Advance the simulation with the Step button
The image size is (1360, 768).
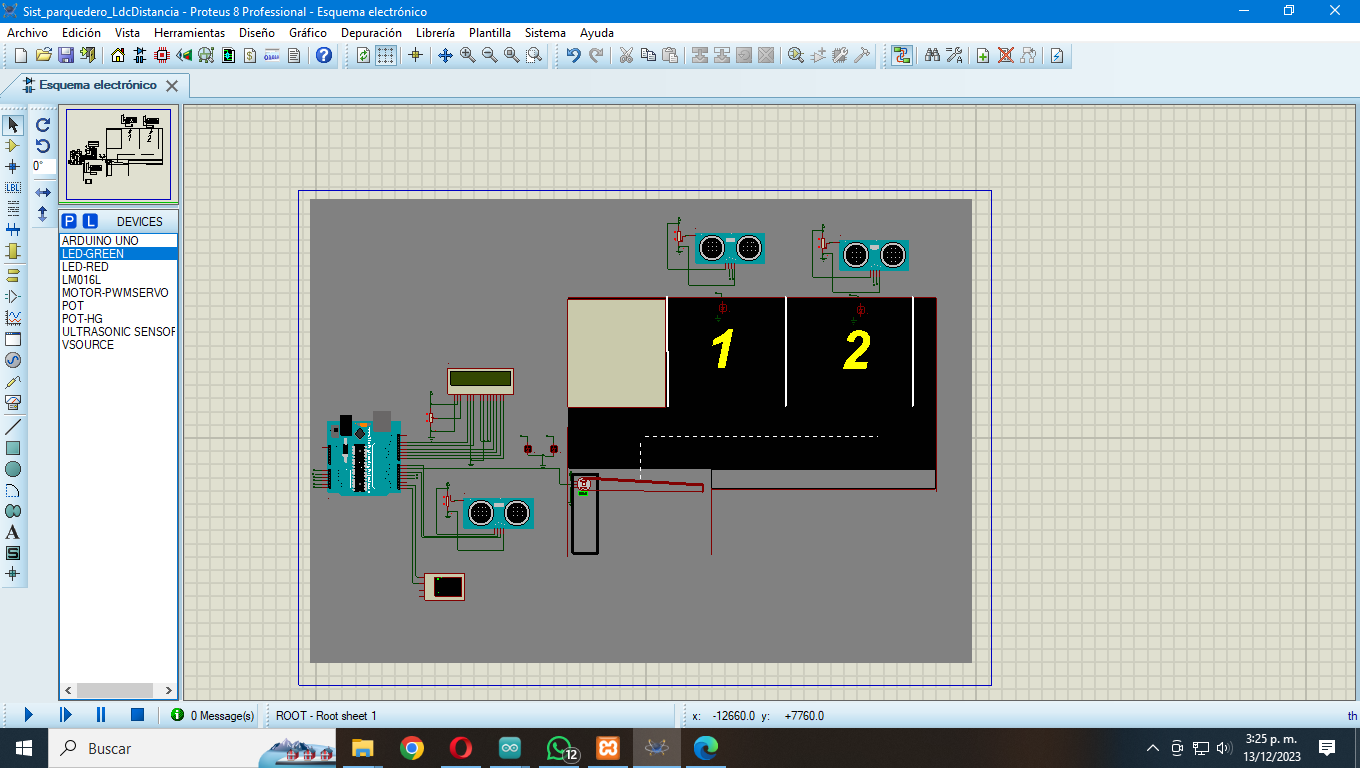point(65,715)
